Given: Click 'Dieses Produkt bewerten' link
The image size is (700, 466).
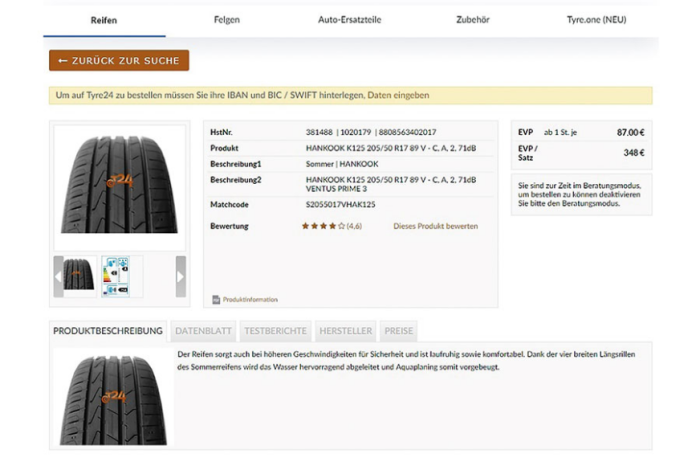Looking at the screenshot, I should 435,226.
